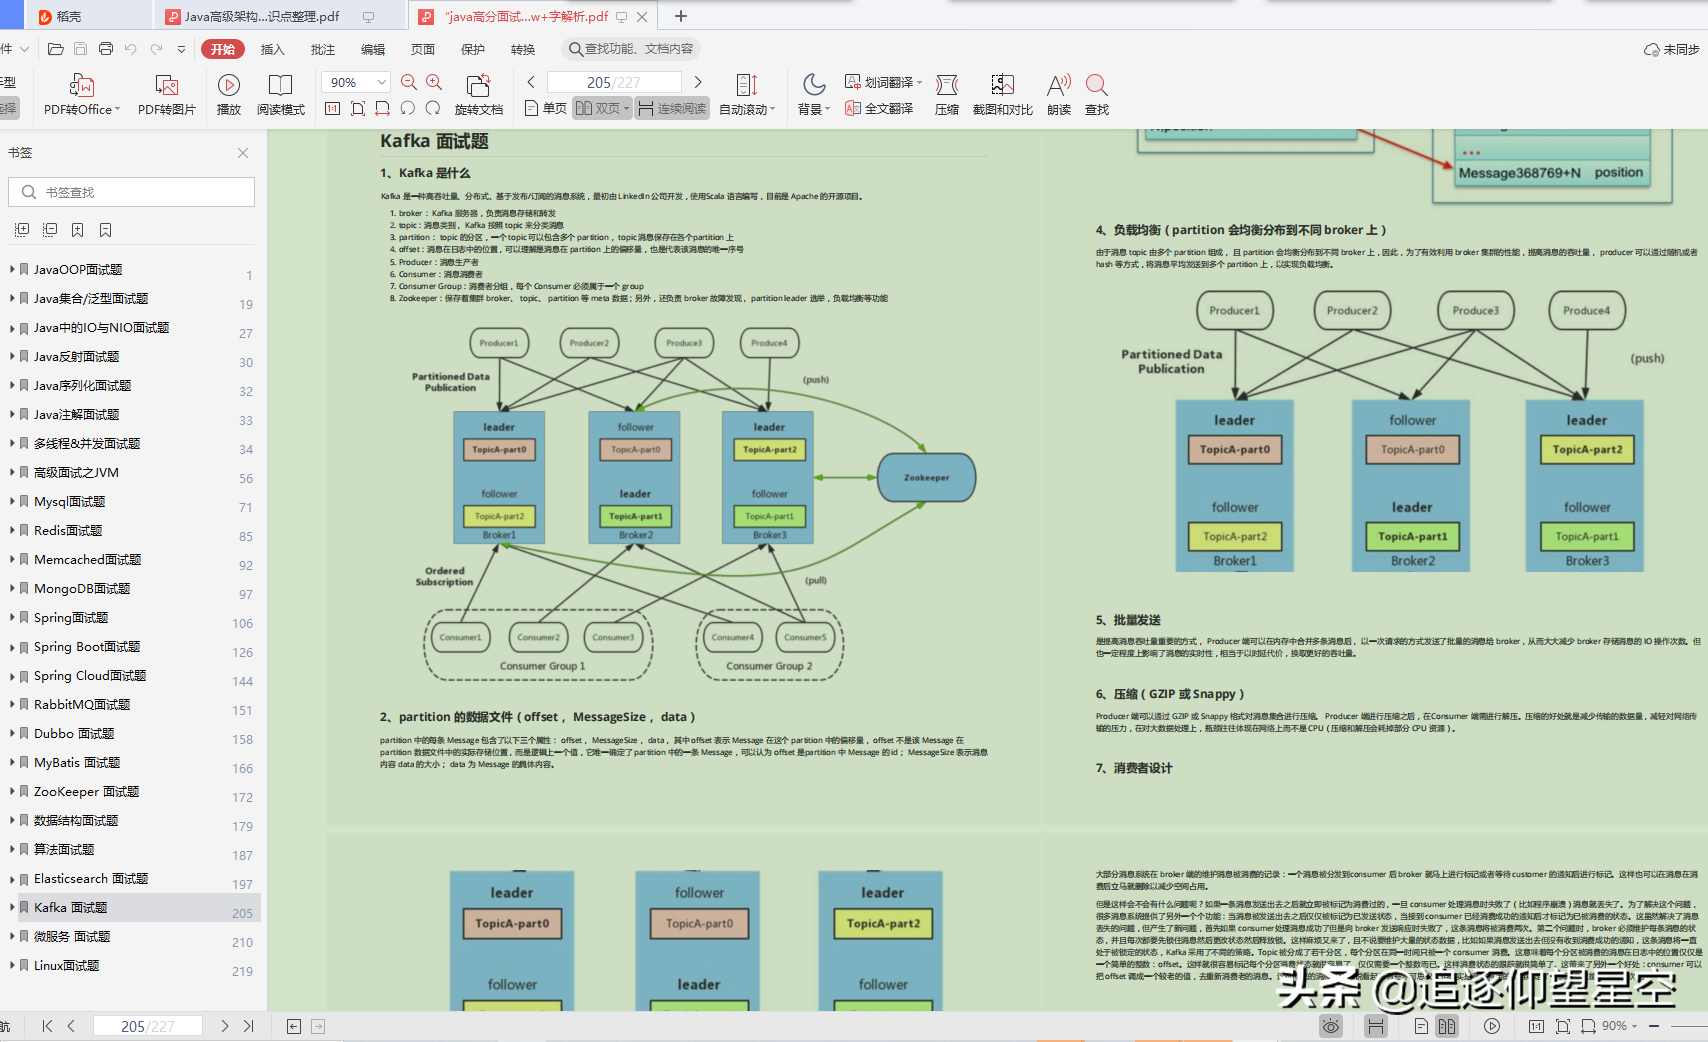The width and height of the screenshot is (1708, 1042).
Task: Collapse all bookmarks icon in sidebar
Action: coord(50,230)
